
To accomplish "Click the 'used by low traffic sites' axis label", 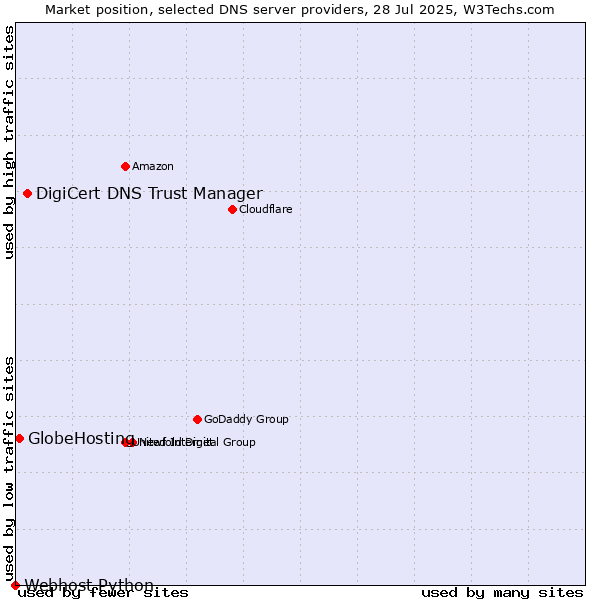I will point(9,470).
